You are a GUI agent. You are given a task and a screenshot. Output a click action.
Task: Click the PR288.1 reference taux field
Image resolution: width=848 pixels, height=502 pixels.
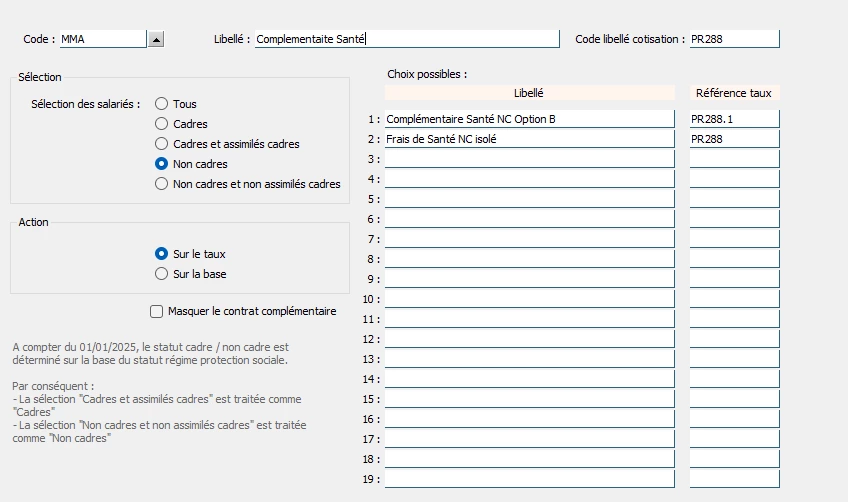[x=734, y=119]
